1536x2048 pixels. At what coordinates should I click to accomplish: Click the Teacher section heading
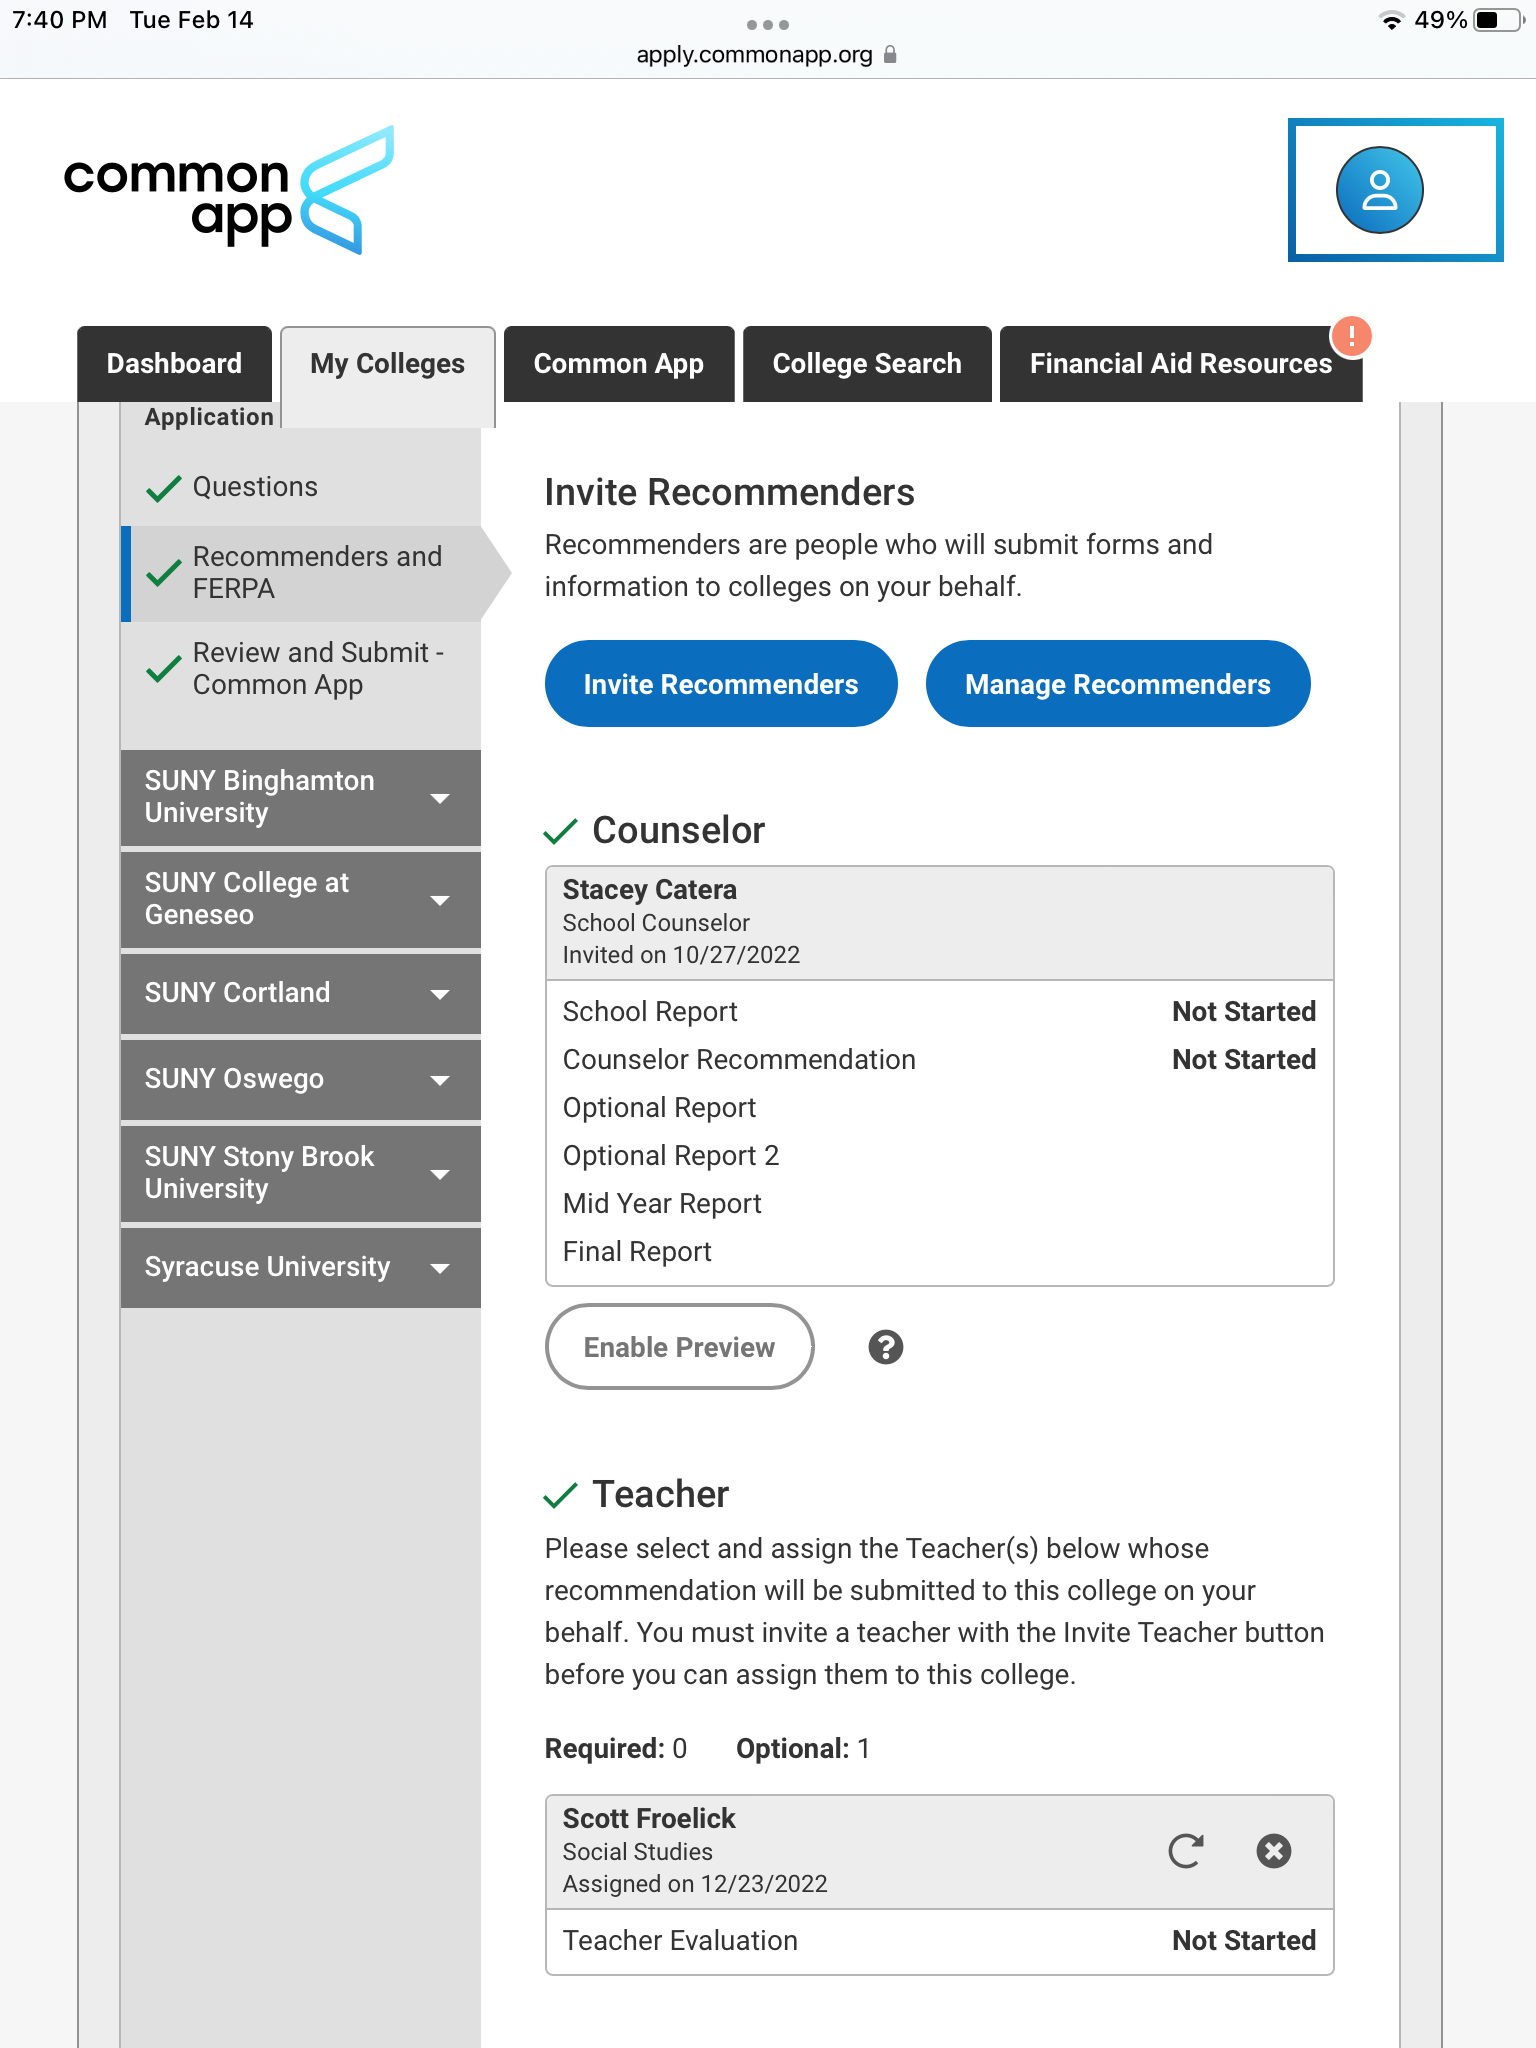click(x=661, y=1495)
